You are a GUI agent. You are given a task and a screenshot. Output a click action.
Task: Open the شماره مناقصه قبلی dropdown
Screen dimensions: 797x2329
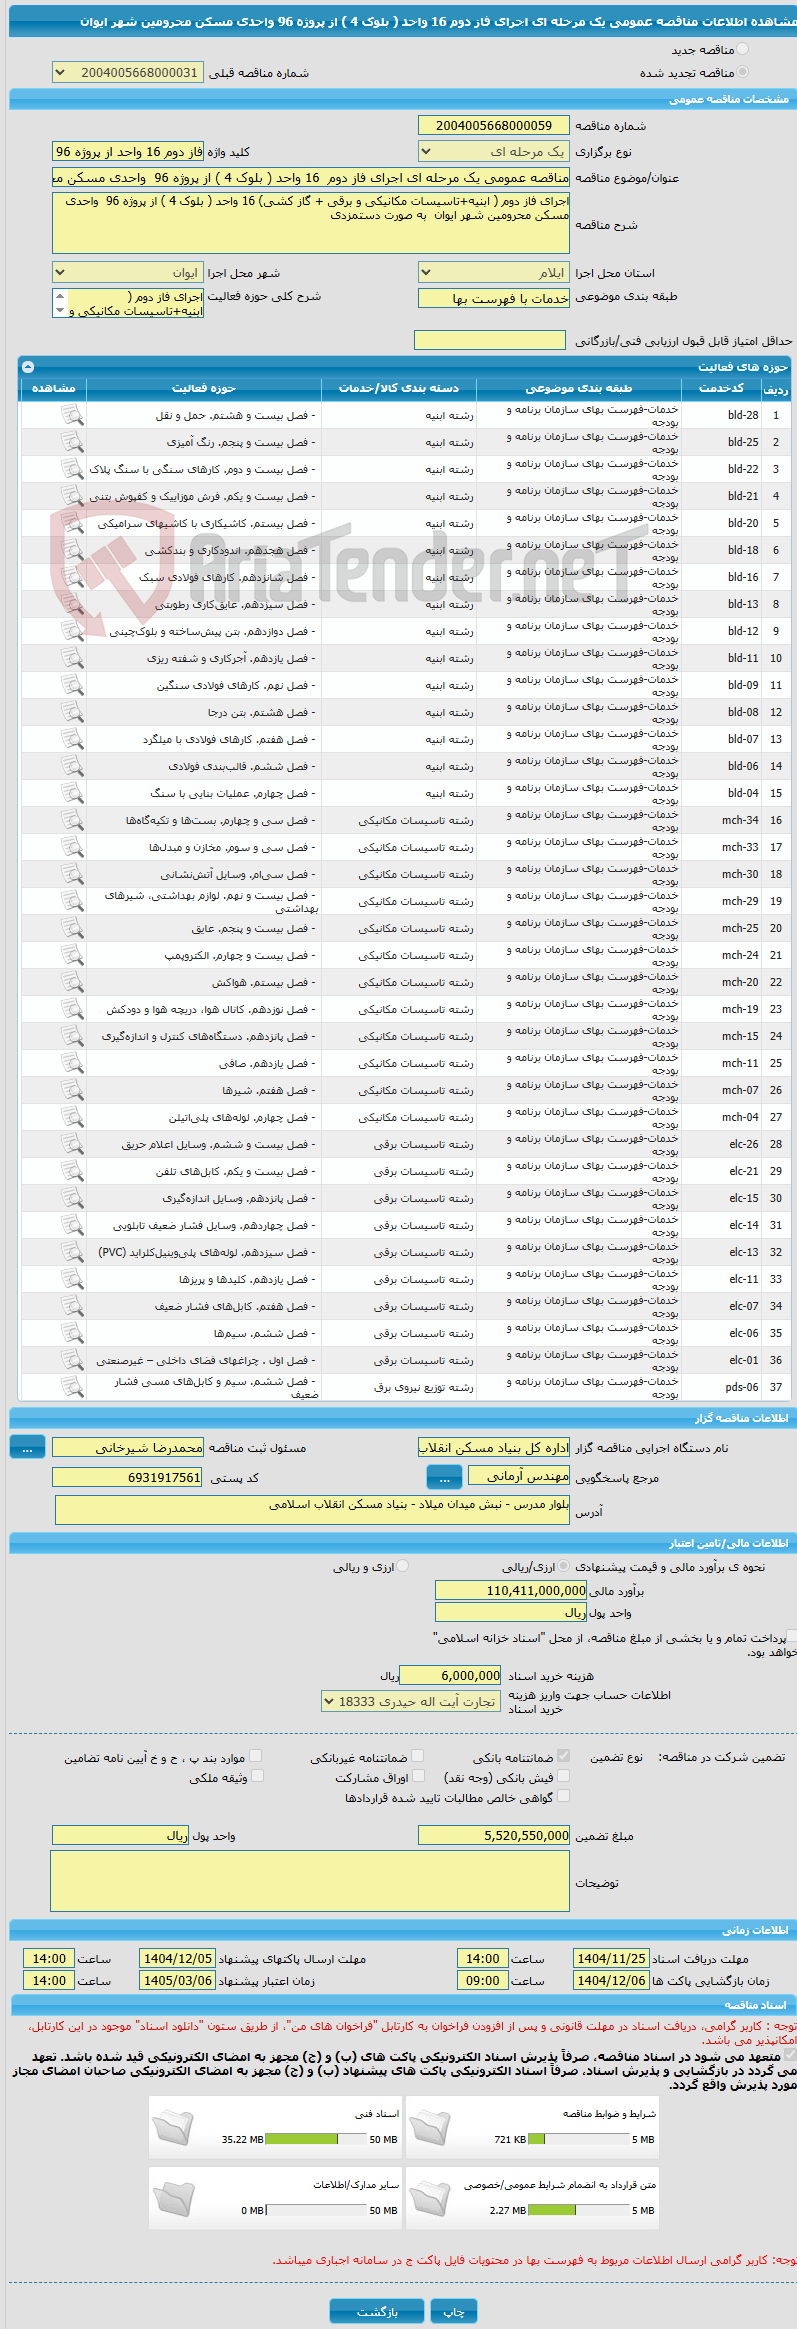(127, 73)
